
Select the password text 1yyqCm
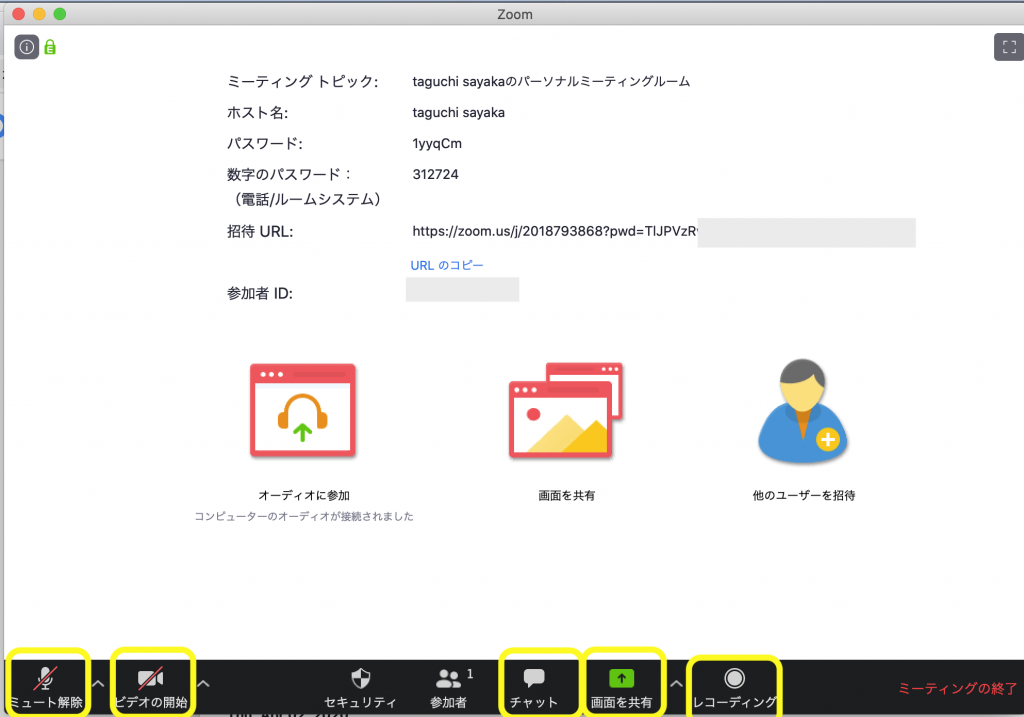(x=437, y=144)
